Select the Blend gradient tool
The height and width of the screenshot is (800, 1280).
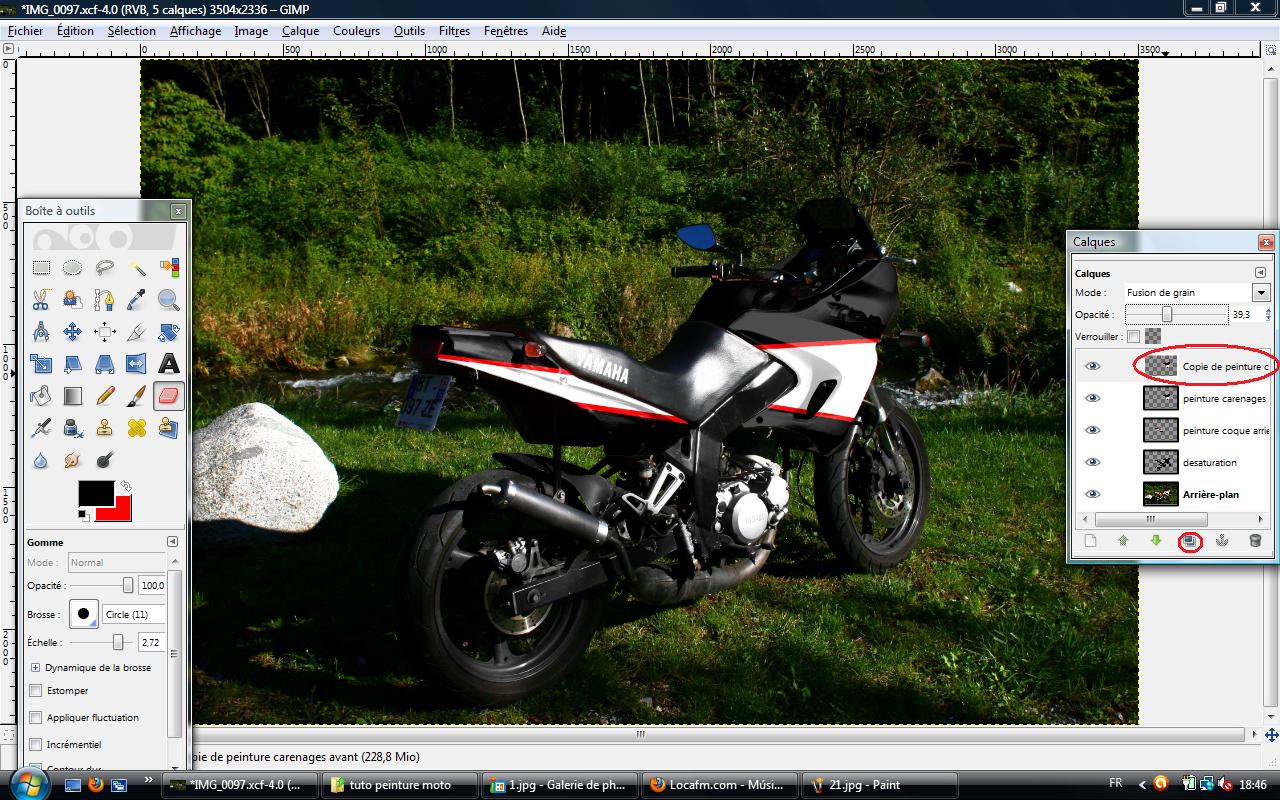(x=73, y=396)
